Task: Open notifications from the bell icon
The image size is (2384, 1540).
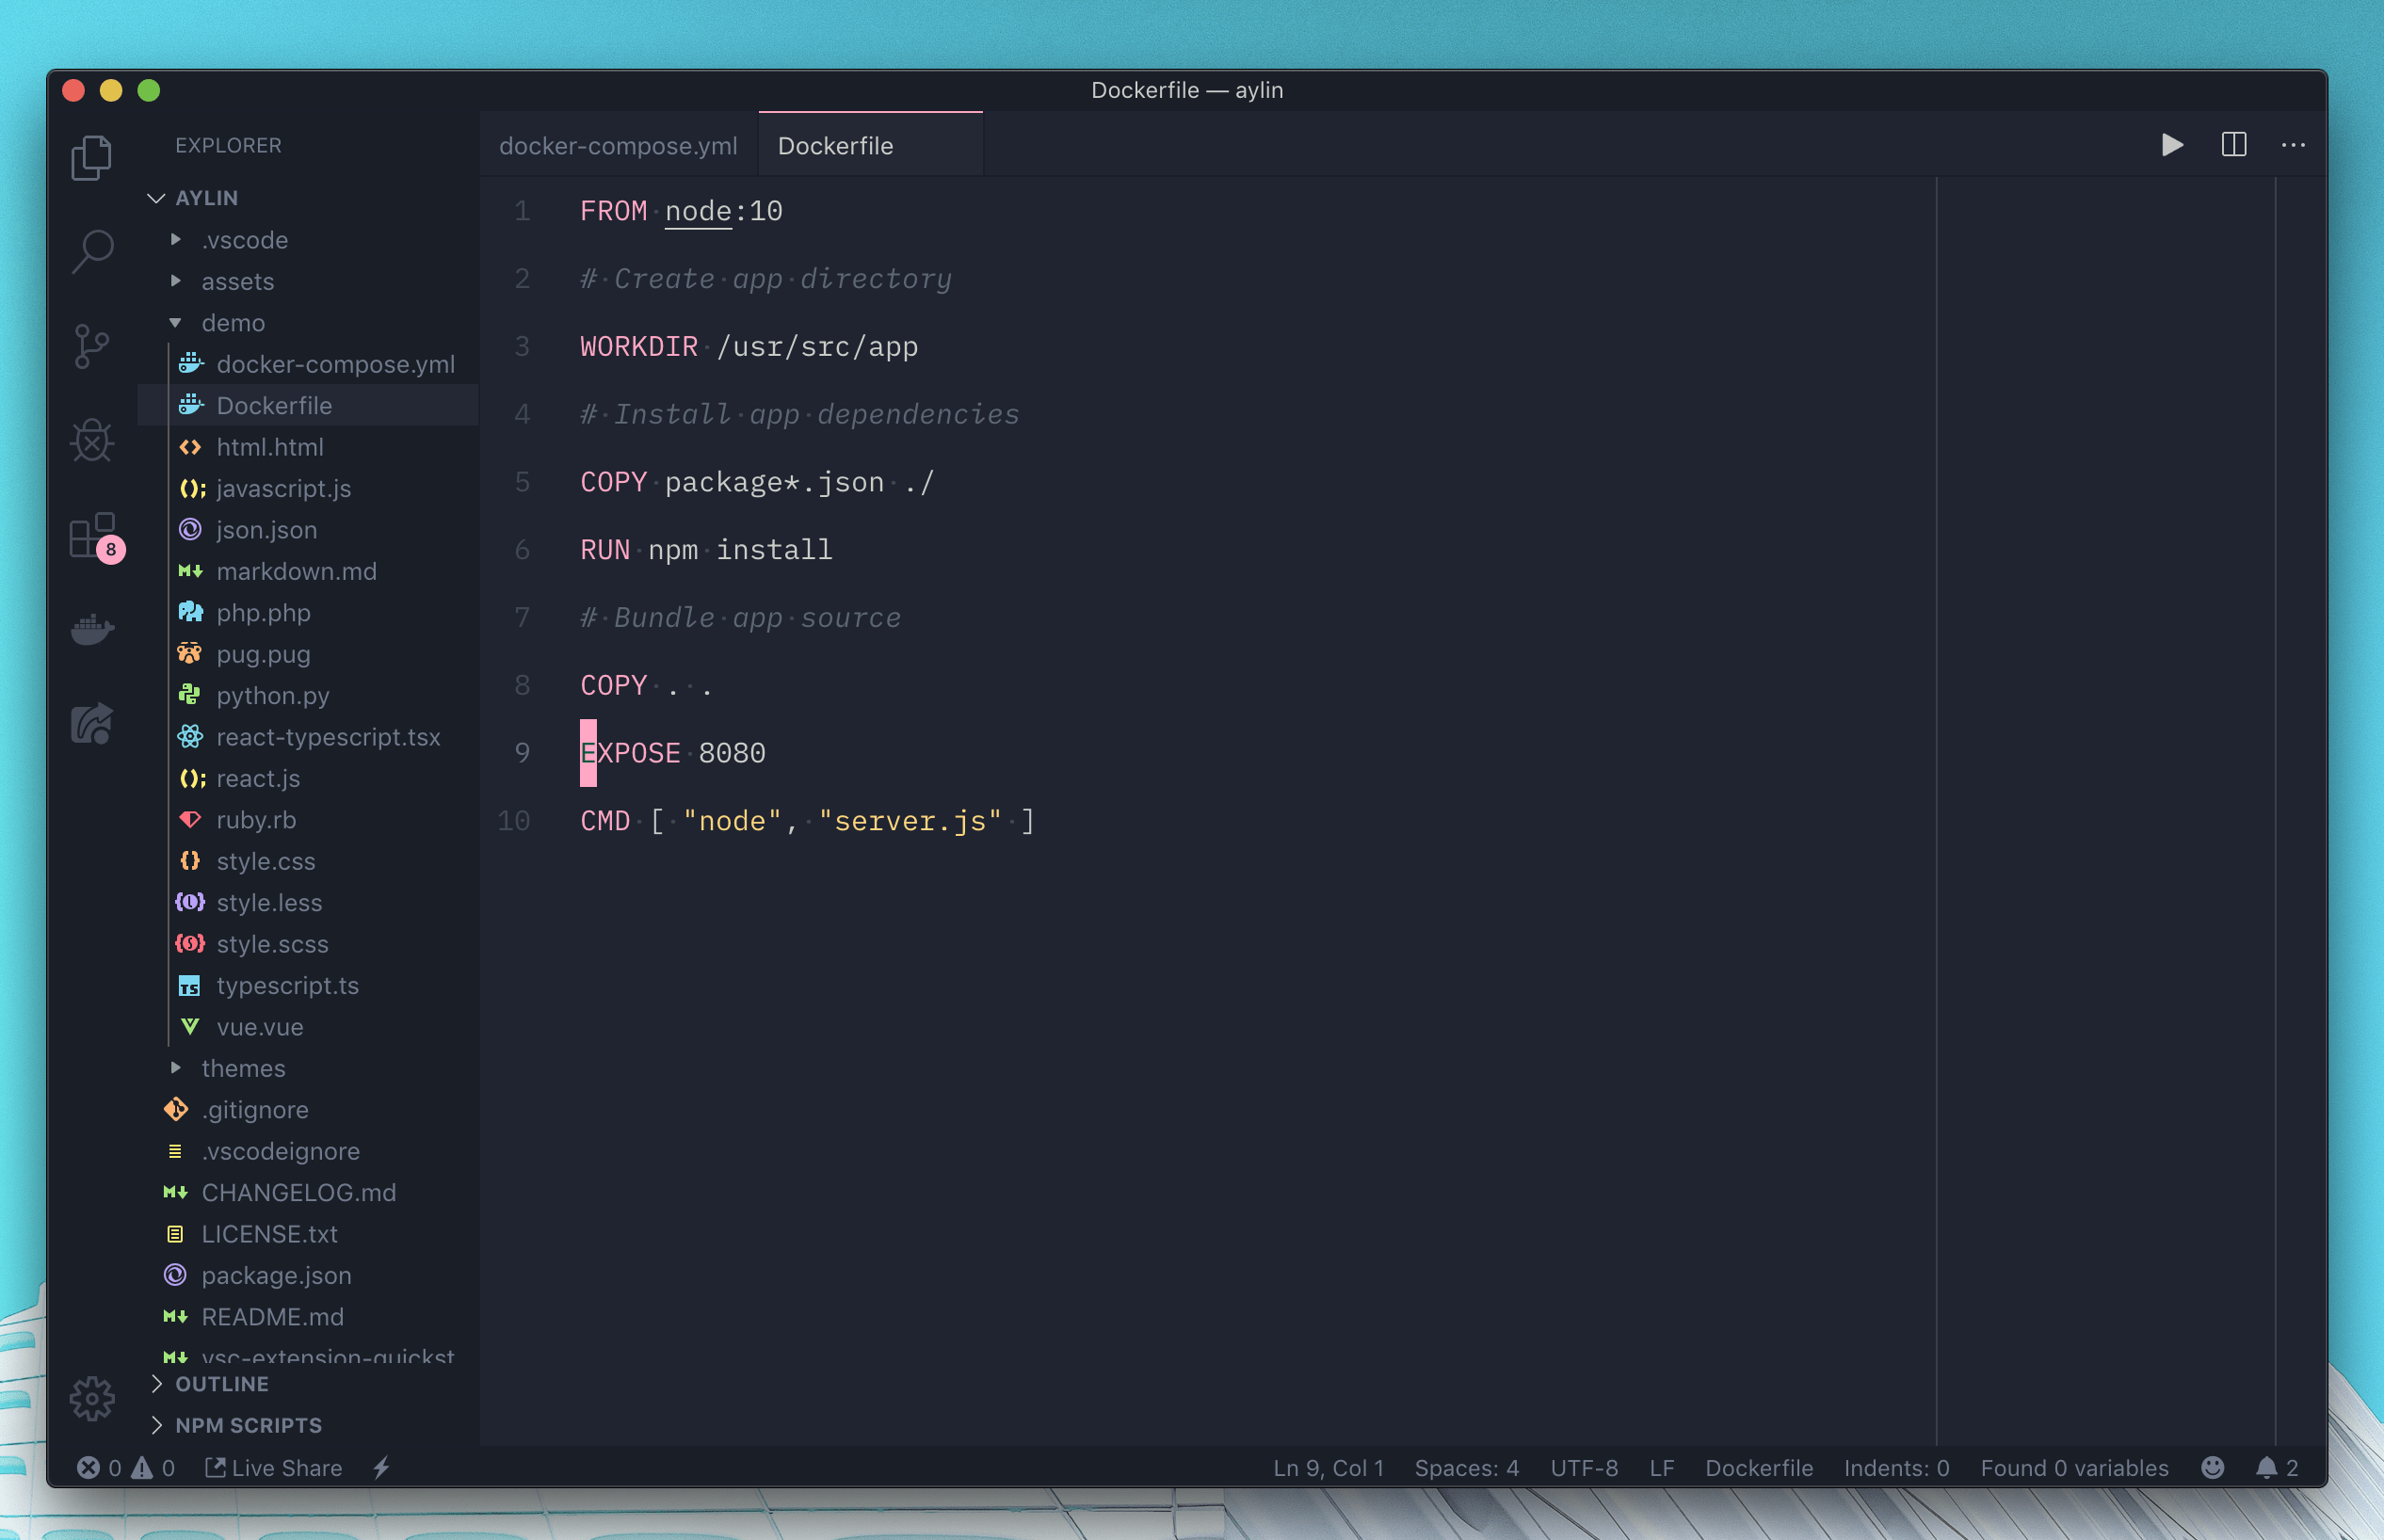Action: (x=2267, y=1467)
